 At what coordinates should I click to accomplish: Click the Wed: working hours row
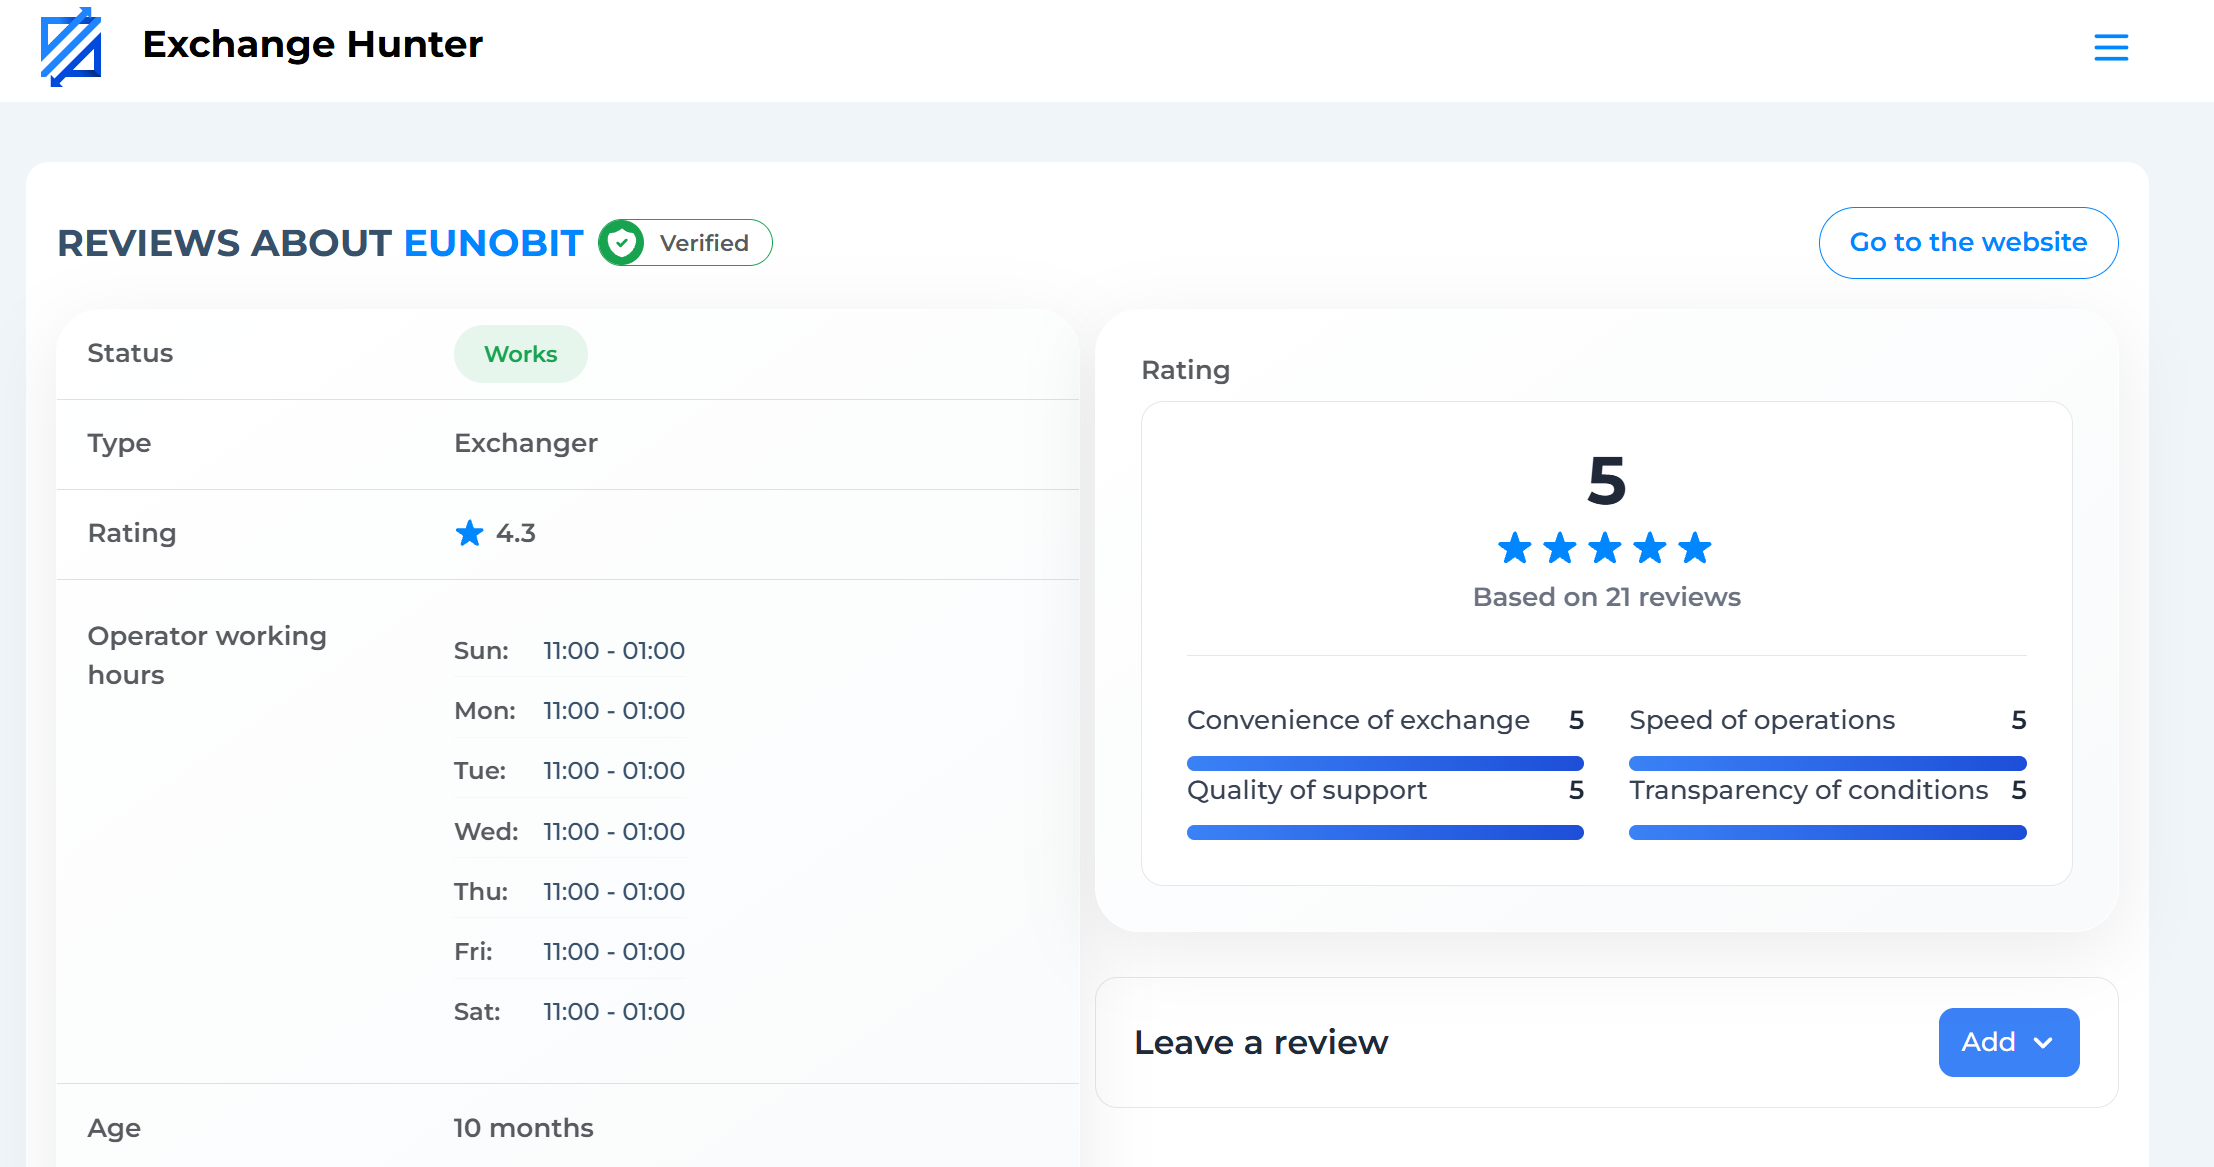(570, 832)
